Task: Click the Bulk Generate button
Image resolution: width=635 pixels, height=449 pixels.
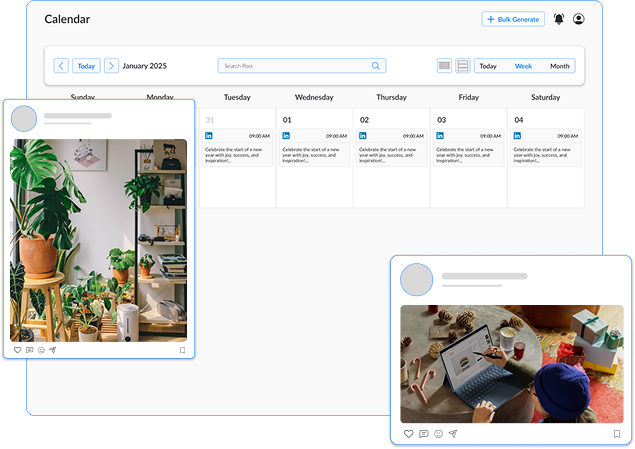Action: (513, 19)
